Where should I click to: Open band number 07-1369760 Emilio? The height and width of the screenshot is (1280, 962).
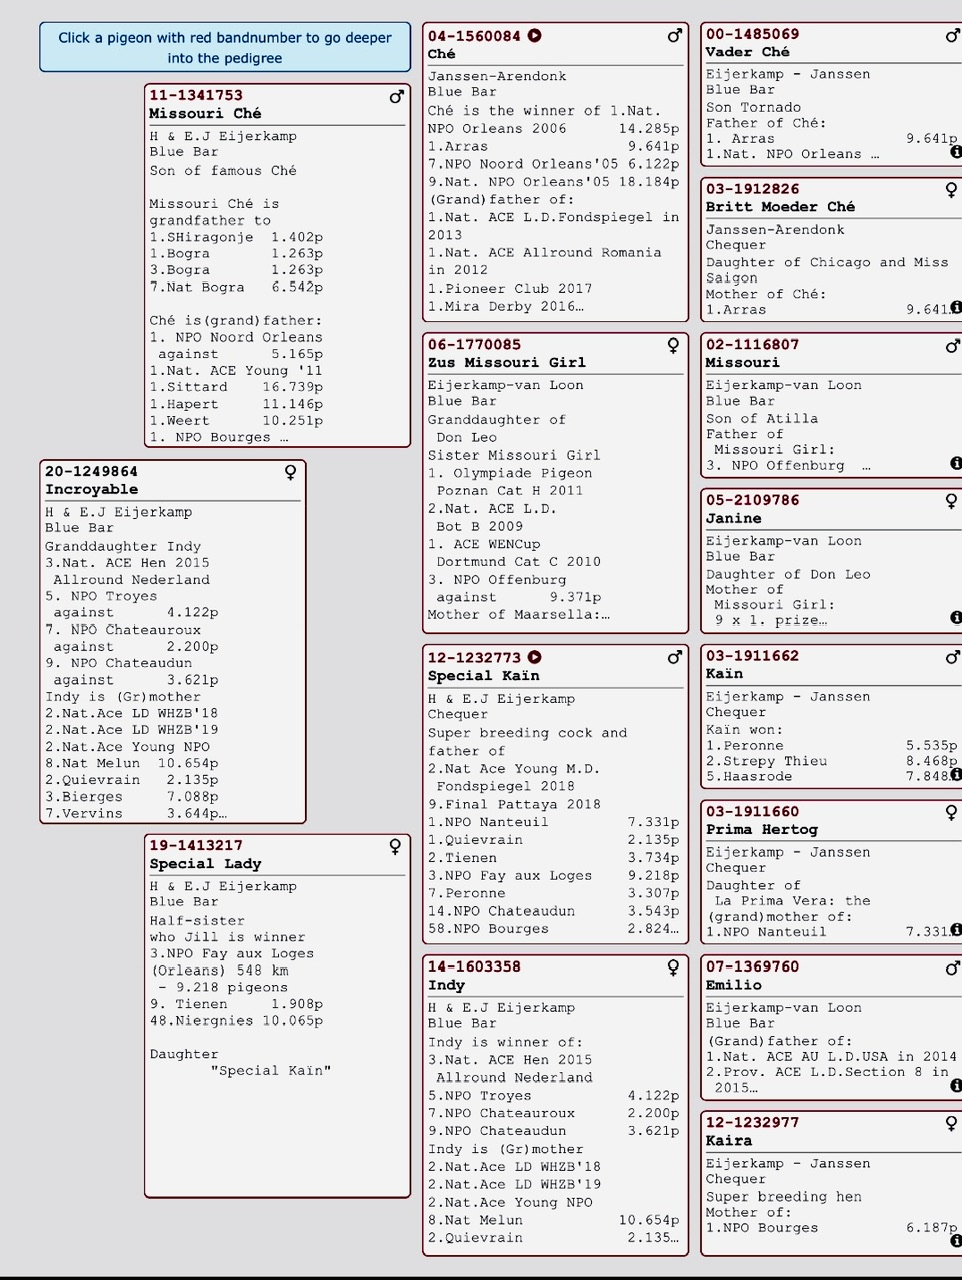[x=752, y=967]
